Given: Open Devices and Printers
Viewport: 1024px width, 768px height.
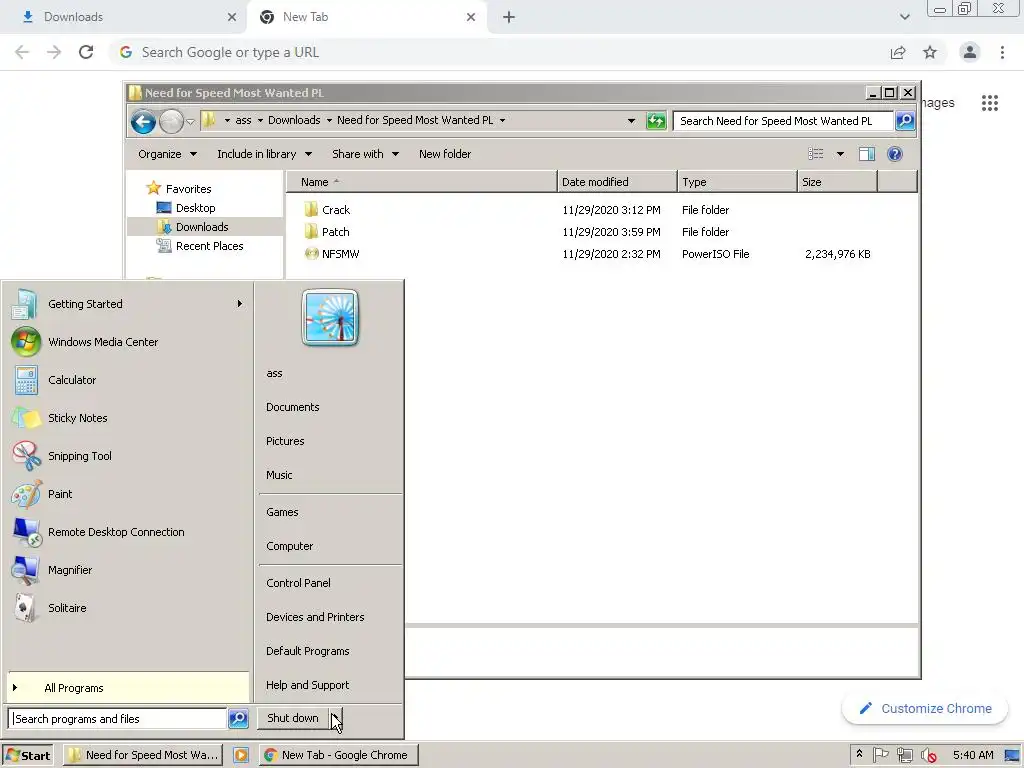Looking at the screenshot, I should click(315, 617).
